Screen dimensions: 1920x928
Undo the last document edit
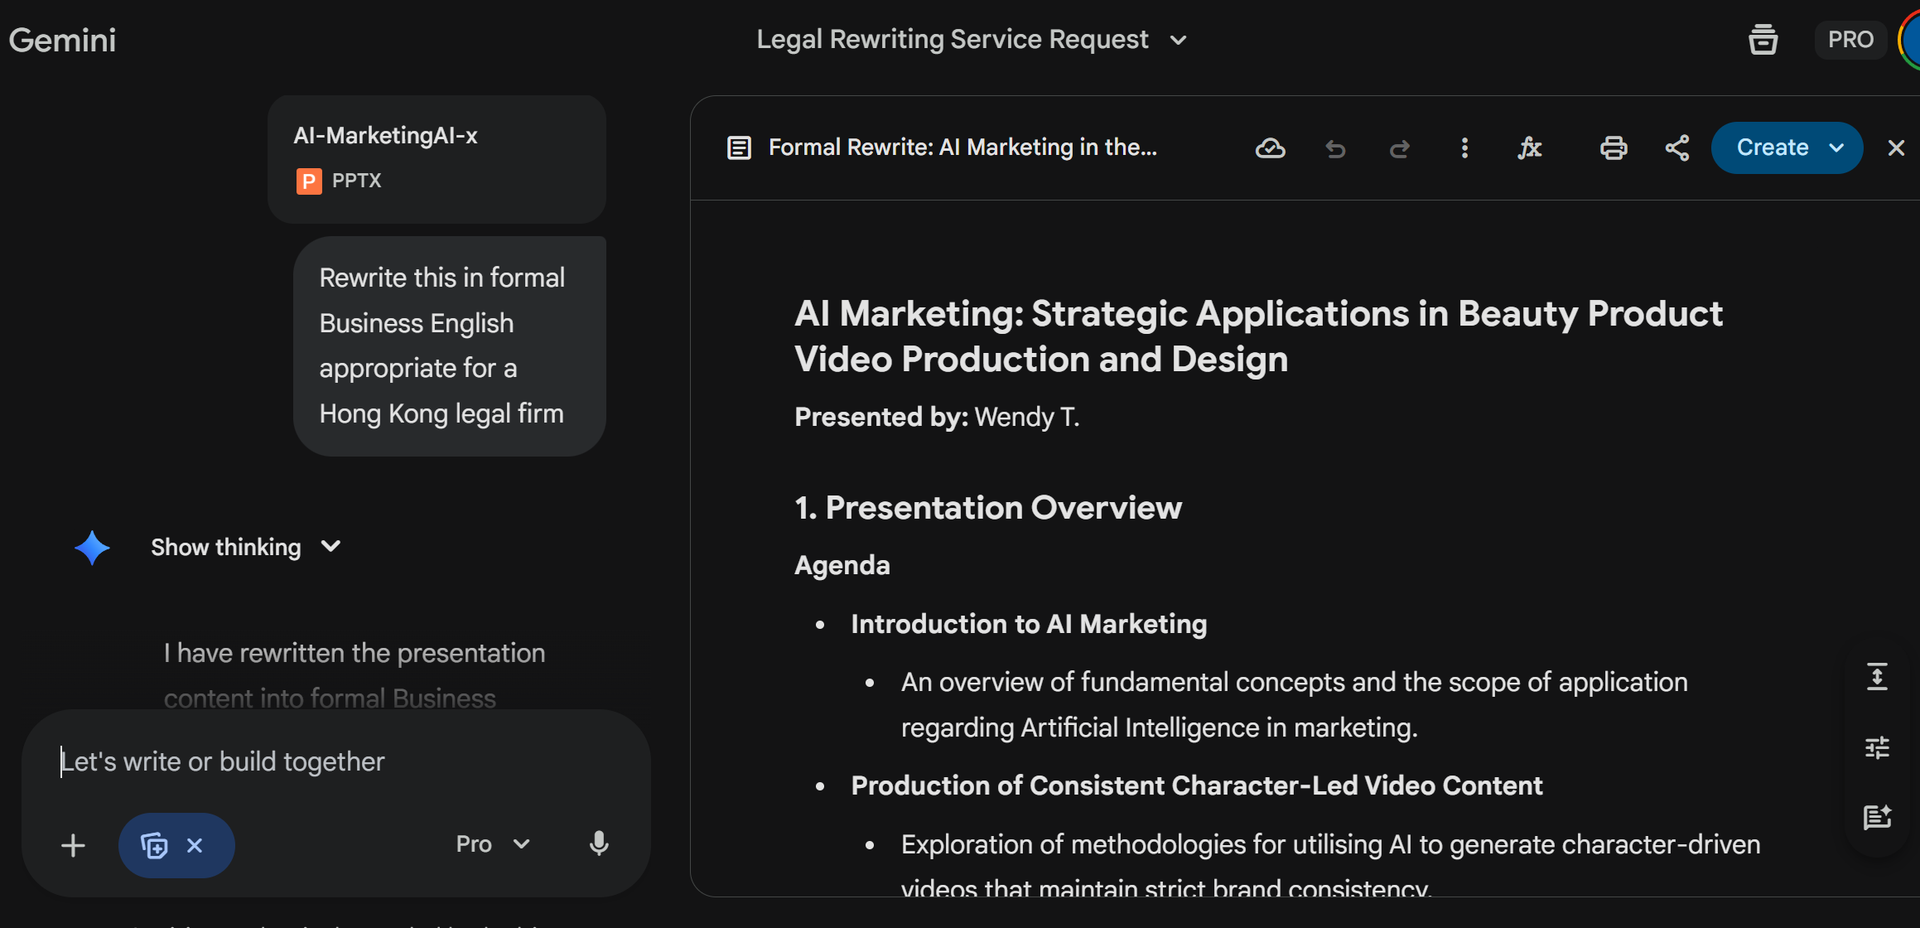pyautogui.click(x=1335, y=149)
